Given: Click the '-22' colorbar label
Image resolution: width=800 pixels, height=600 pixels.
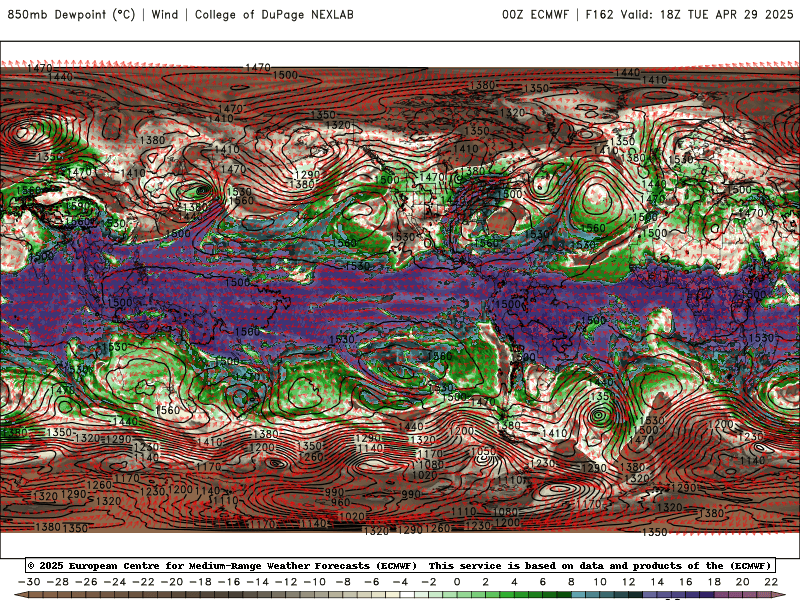Looking at the screenshot, I should click(x=143, y=582).
